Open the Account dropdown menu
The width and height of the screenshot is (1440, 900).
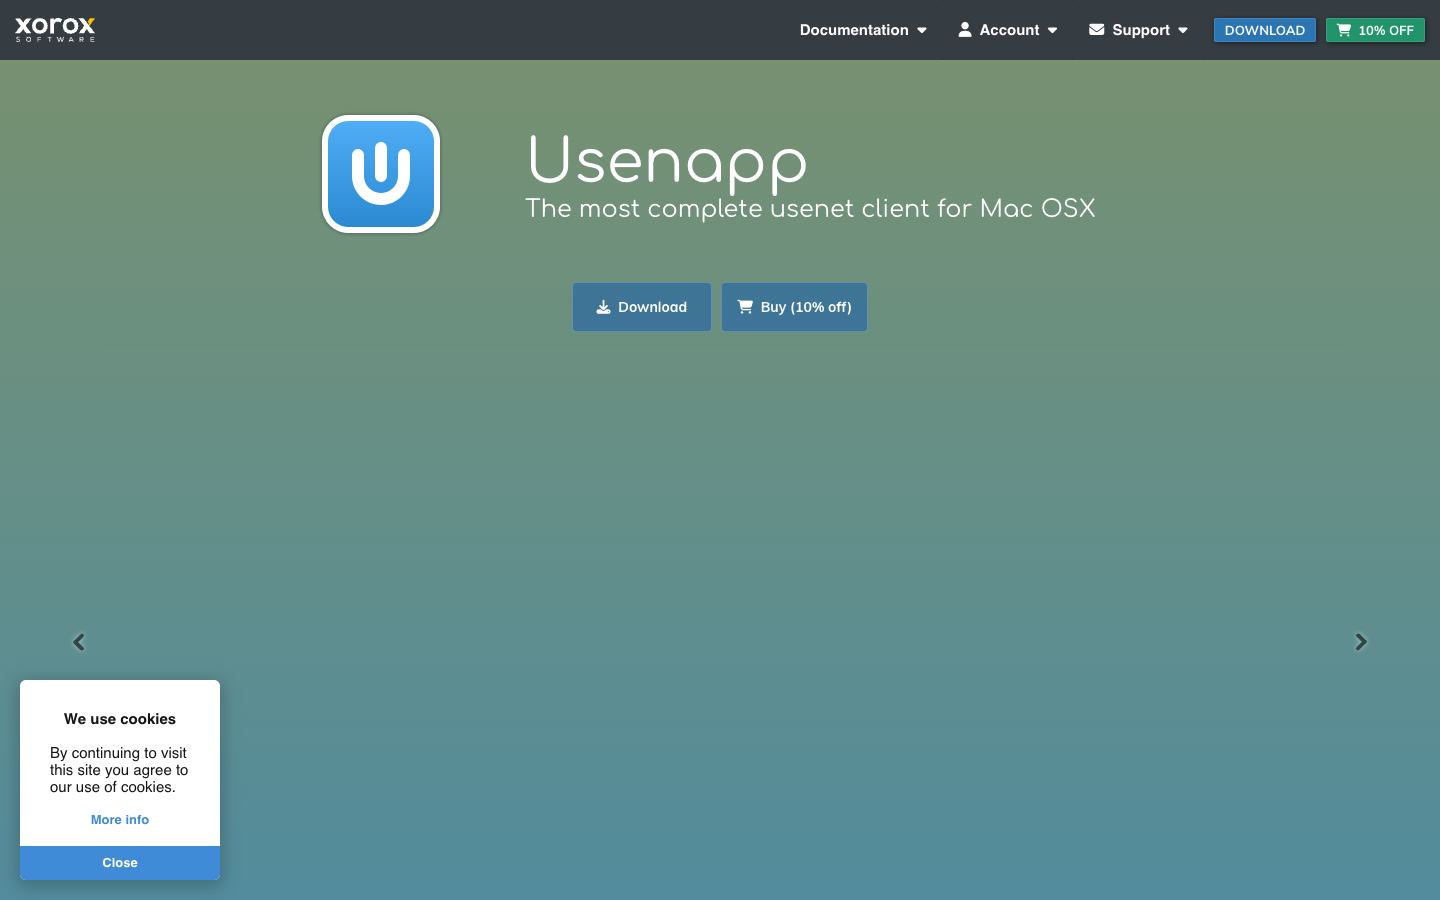point(1007,30)
